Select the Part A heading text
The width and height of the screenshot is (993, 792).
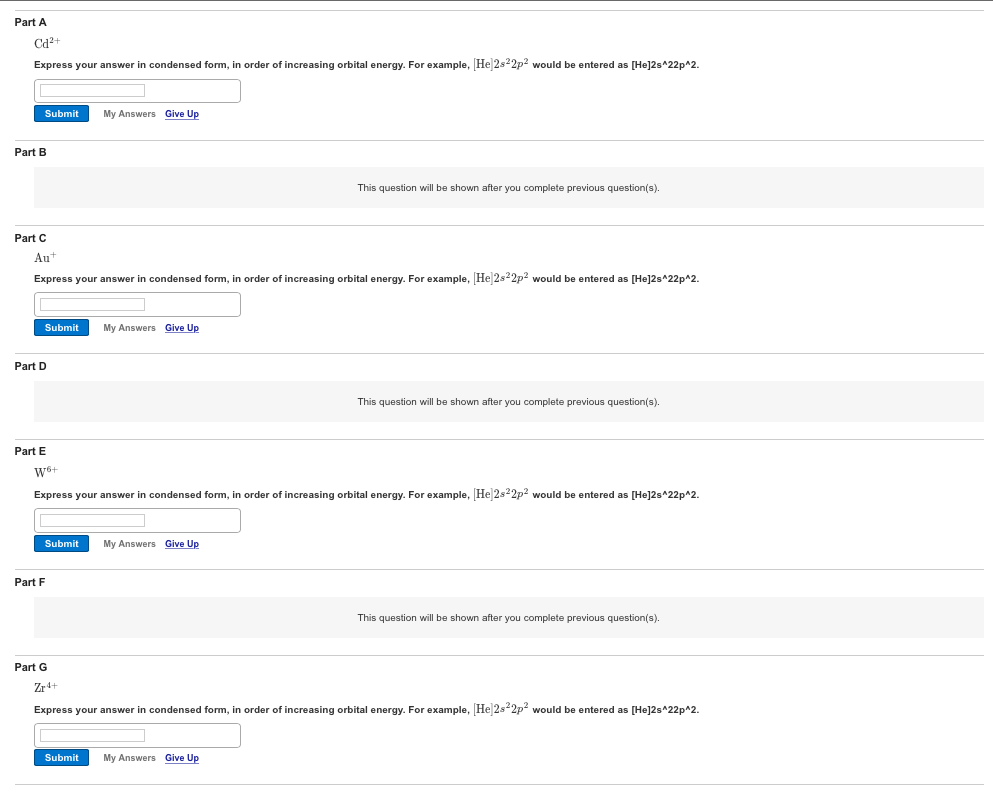(30, 22)
